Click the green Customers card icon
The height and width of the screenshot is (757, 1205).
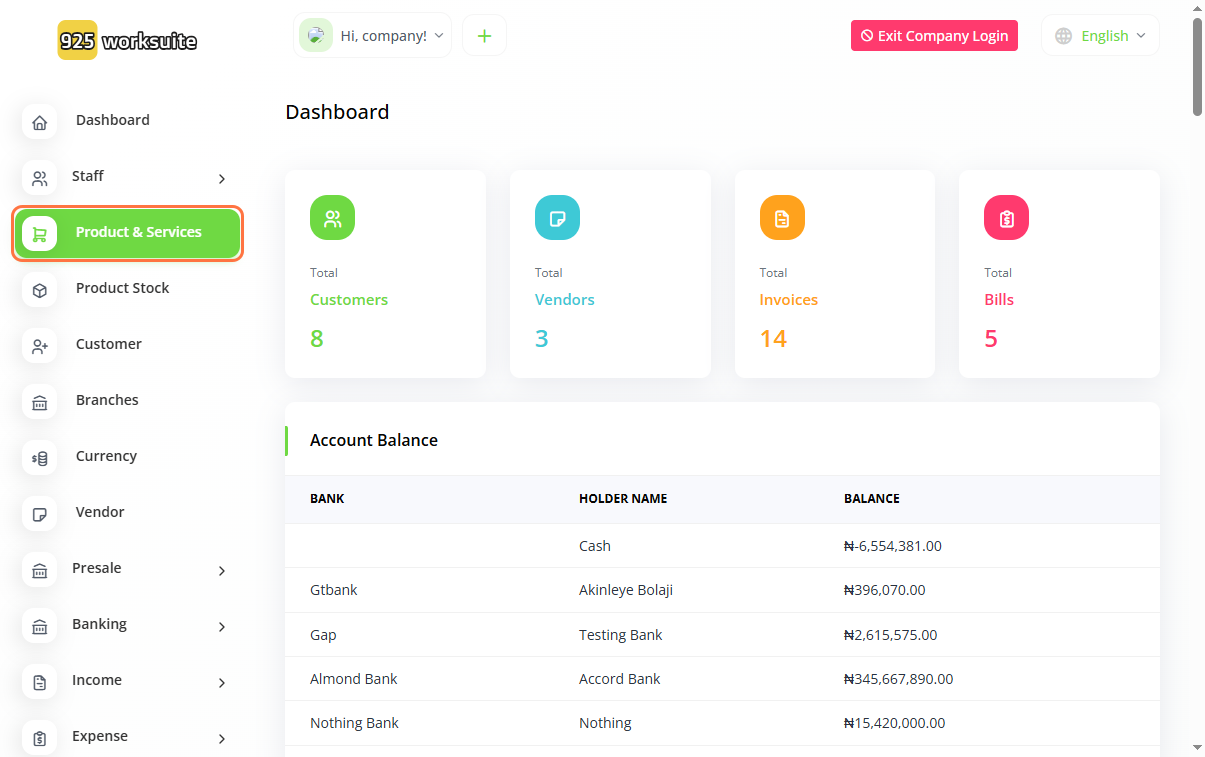tap(332, 218)
